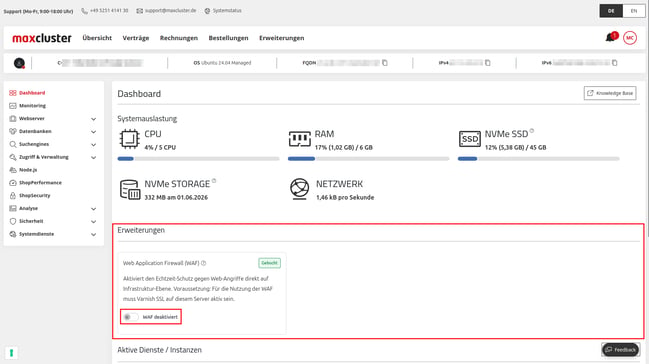The image size is (649, 364).
Task: Click the ShopPerformance gauge icon
Action: coord(13,183)
